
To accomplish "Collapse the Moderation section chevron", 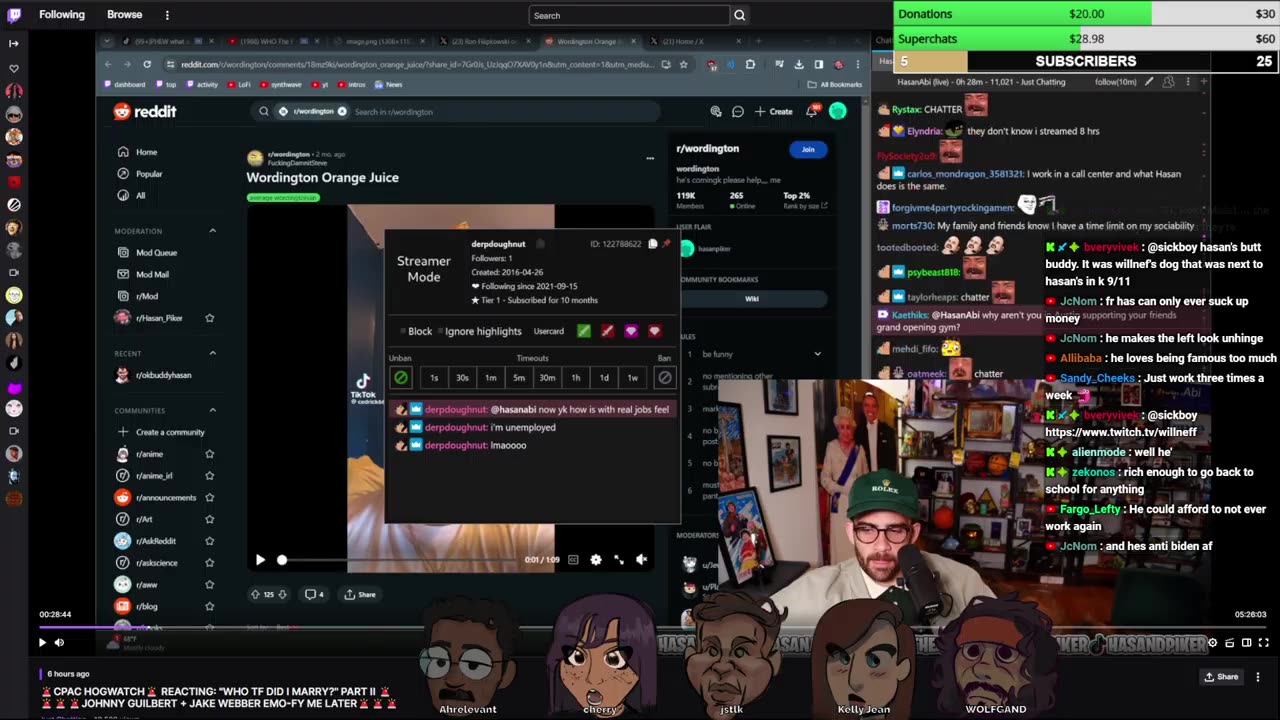I will (x=212, y=231).
